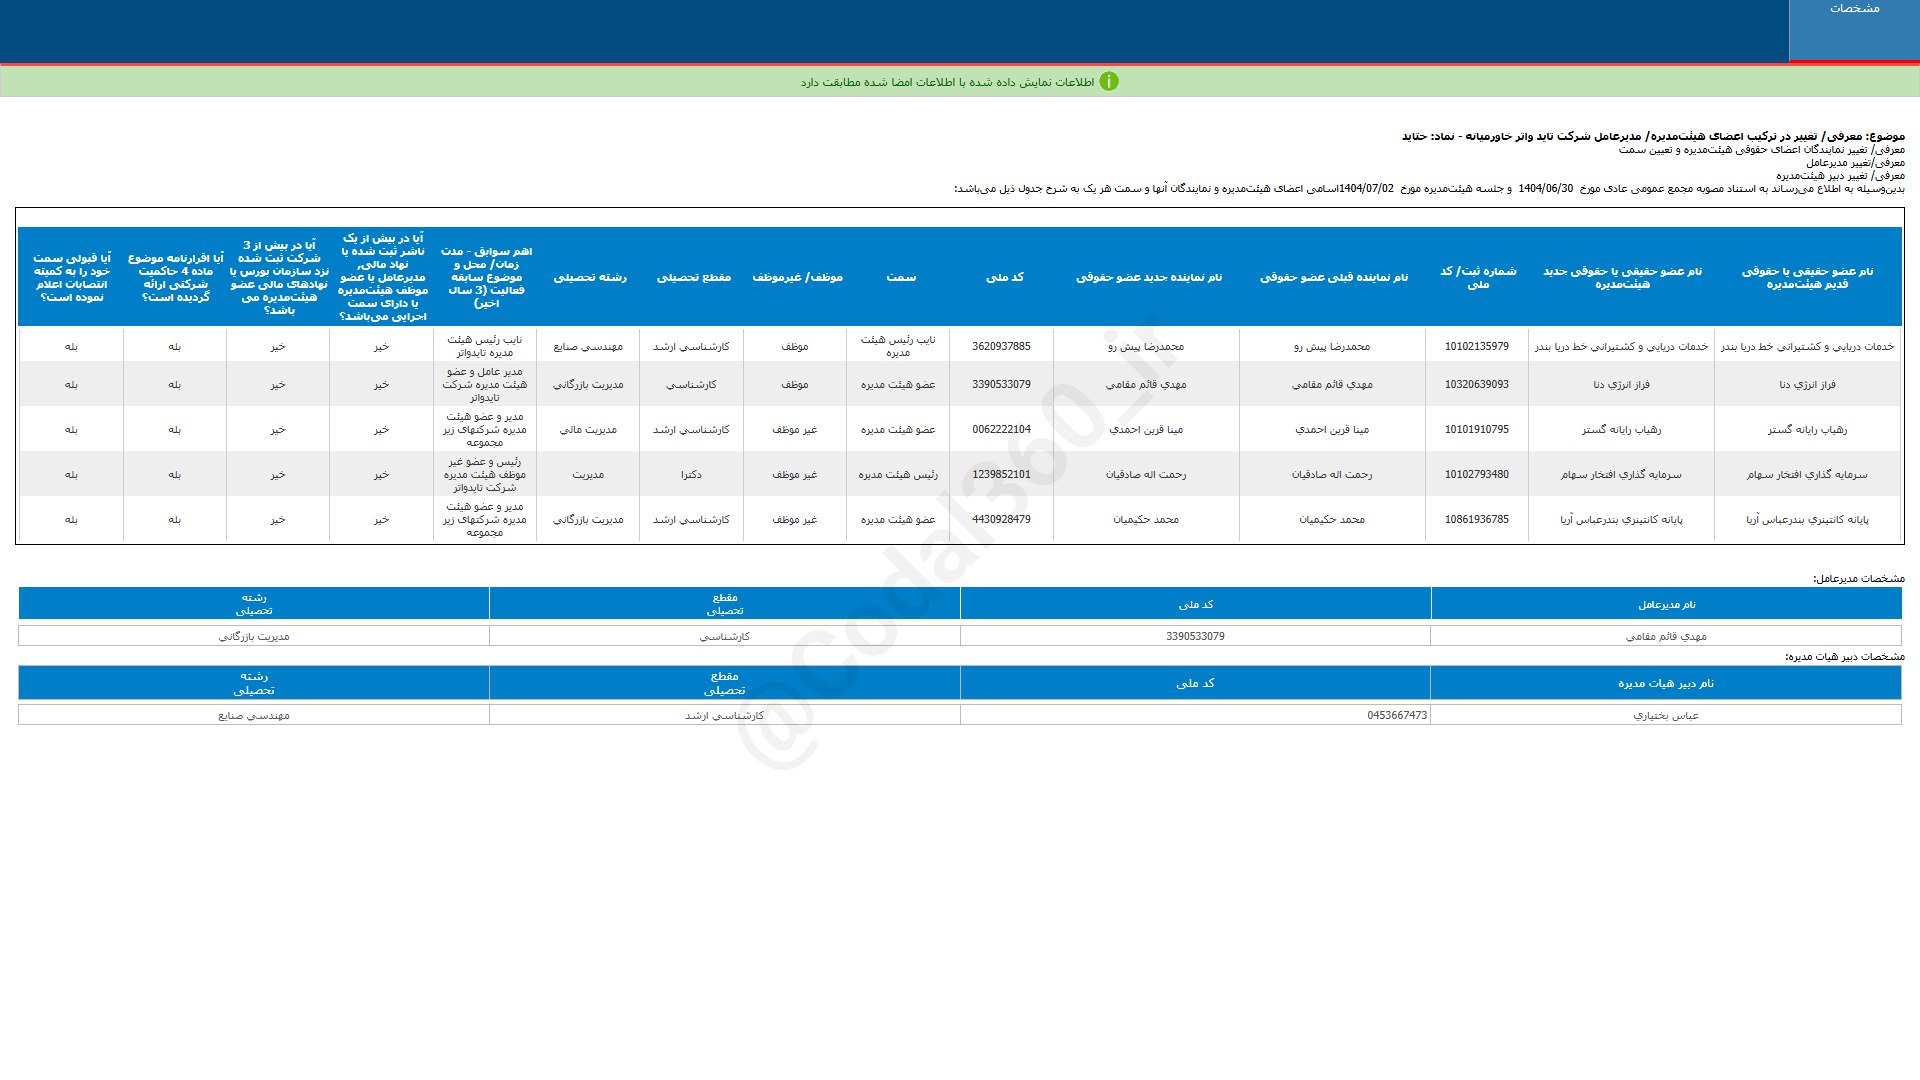Viewport: 1920px width, 1080px height.
Task: Select رحمت اله صادقيان new representative cell
Action: (x=1145, y=474)
